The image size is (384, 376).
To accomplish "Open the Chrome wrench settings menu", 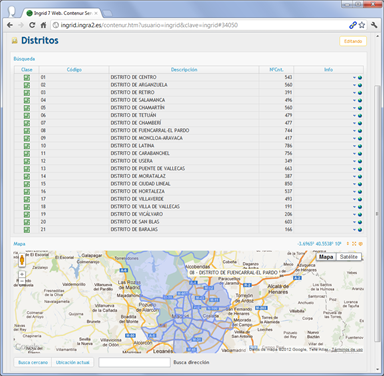I will pos(374,25).
